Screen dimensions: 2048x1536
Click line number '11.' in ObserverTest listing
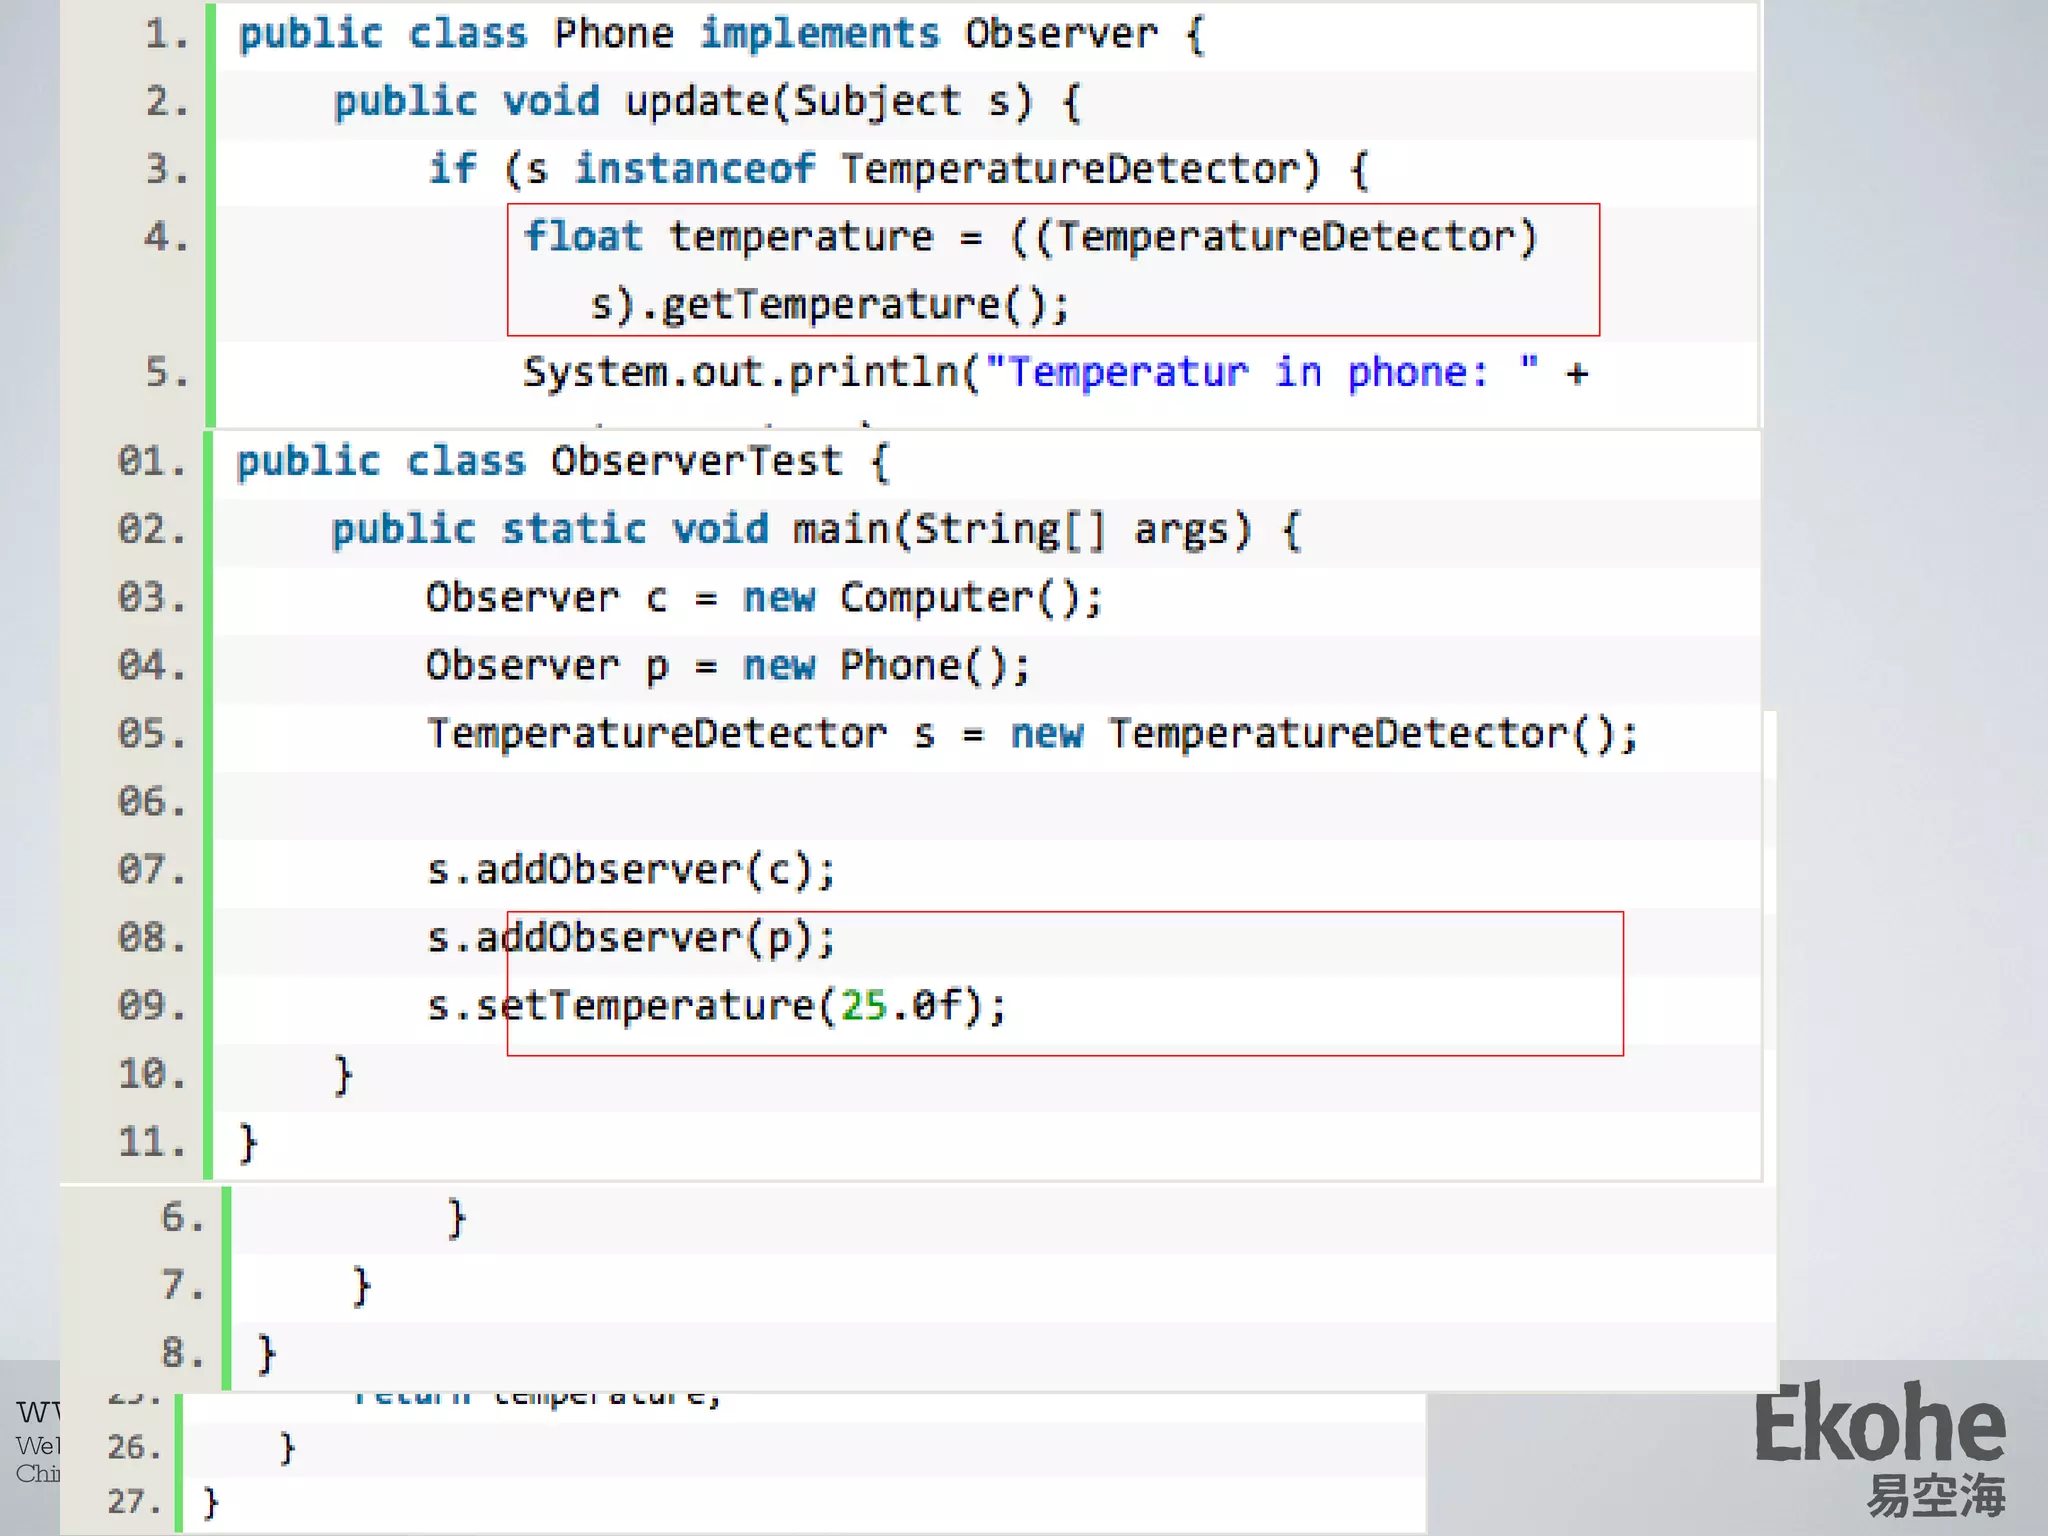(x=152, y=1142)
